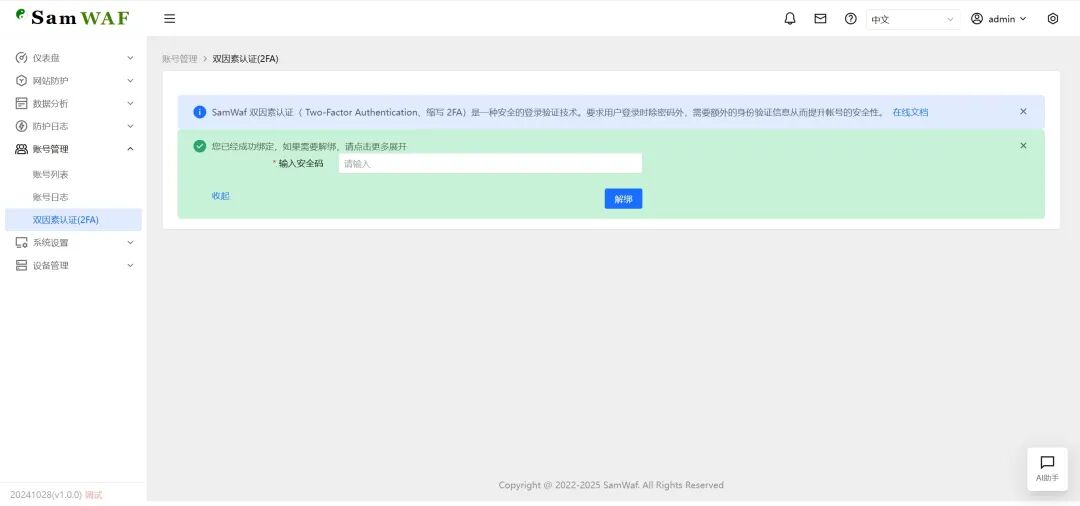Click the 数据分析 icon
This screenshot has width=1080, height=506.
(x=21, y=103)
